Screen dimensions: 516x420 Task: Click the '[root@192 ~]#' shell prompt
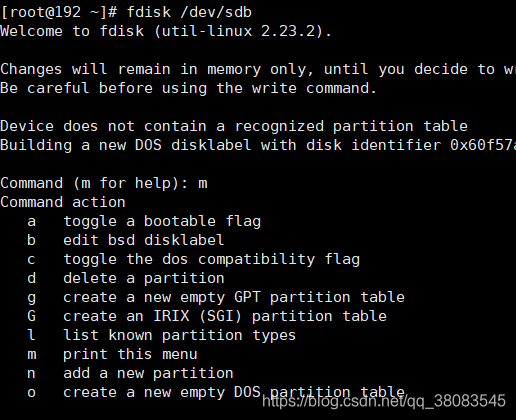tap(59, 12)
